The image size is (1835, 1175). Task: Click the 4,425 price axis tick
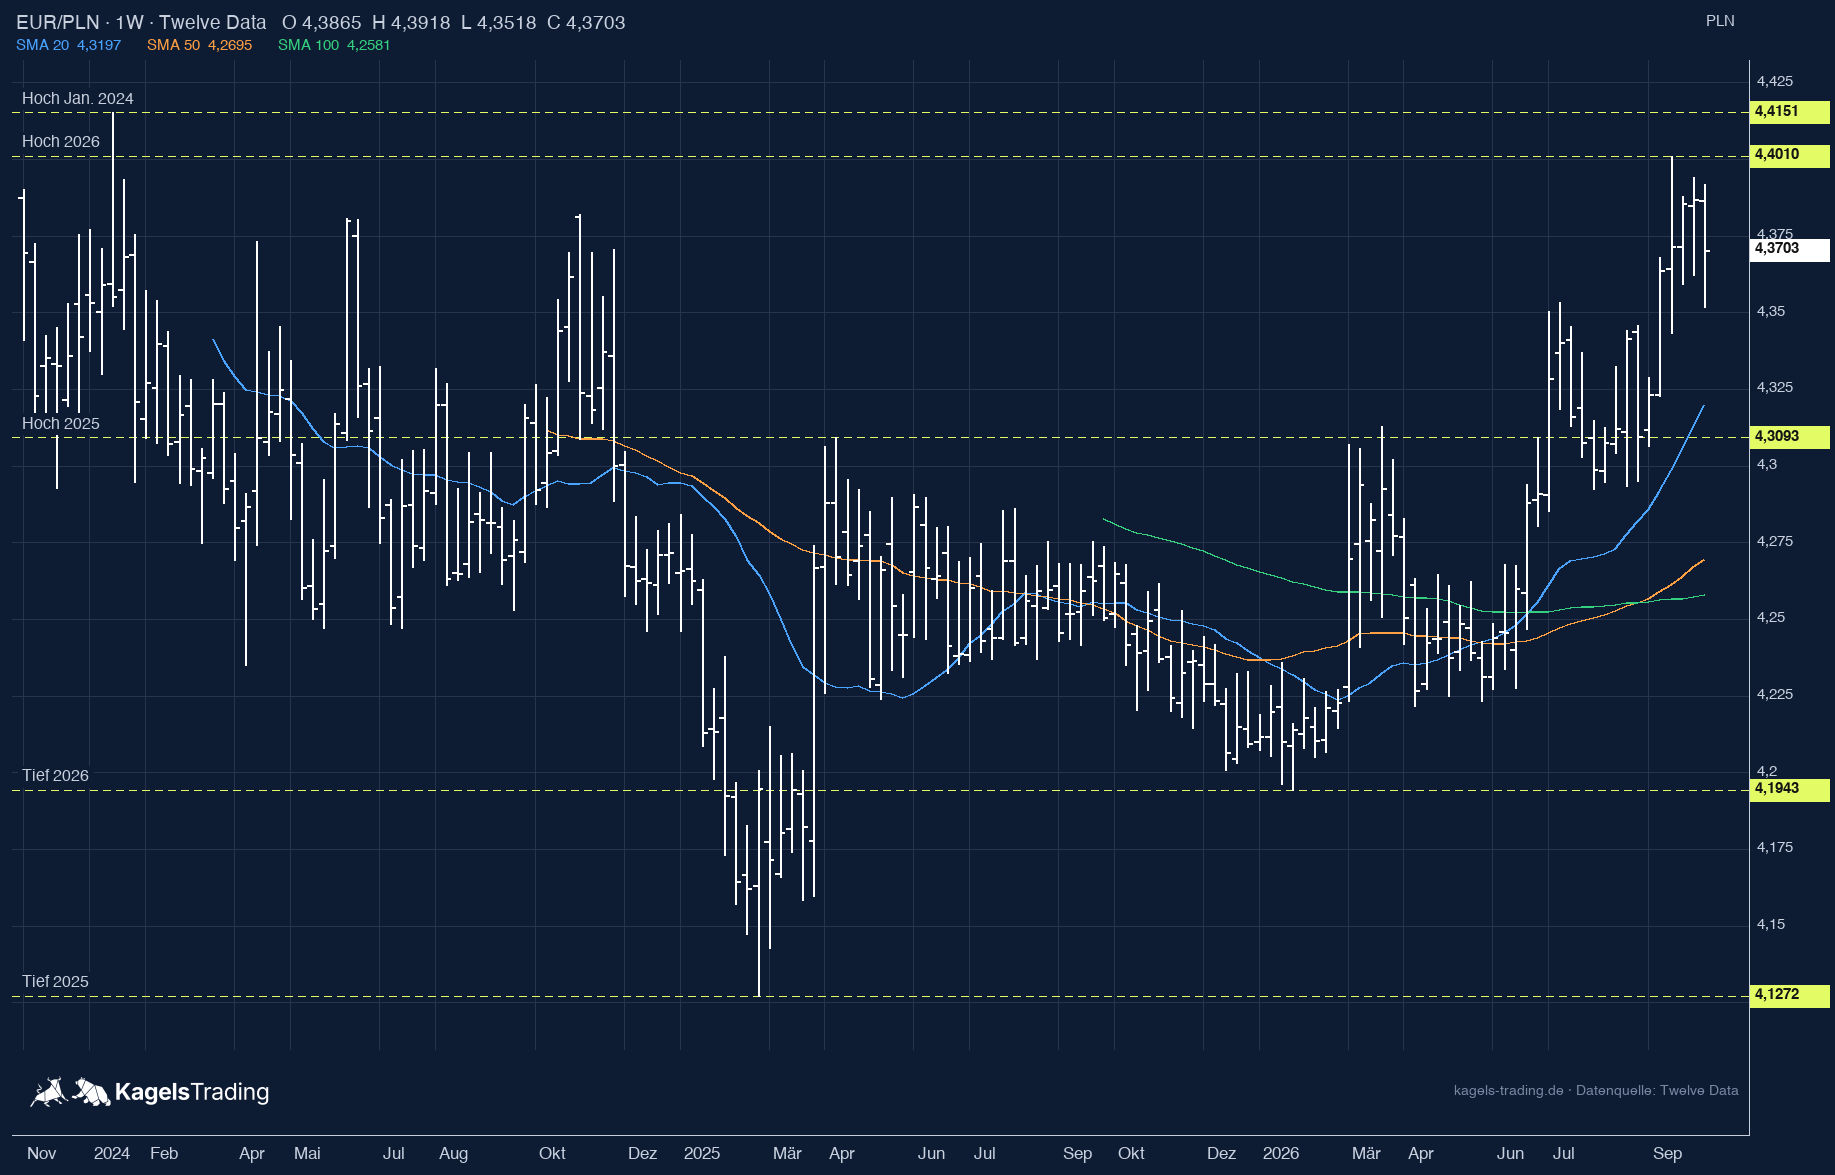[1775, 81]
